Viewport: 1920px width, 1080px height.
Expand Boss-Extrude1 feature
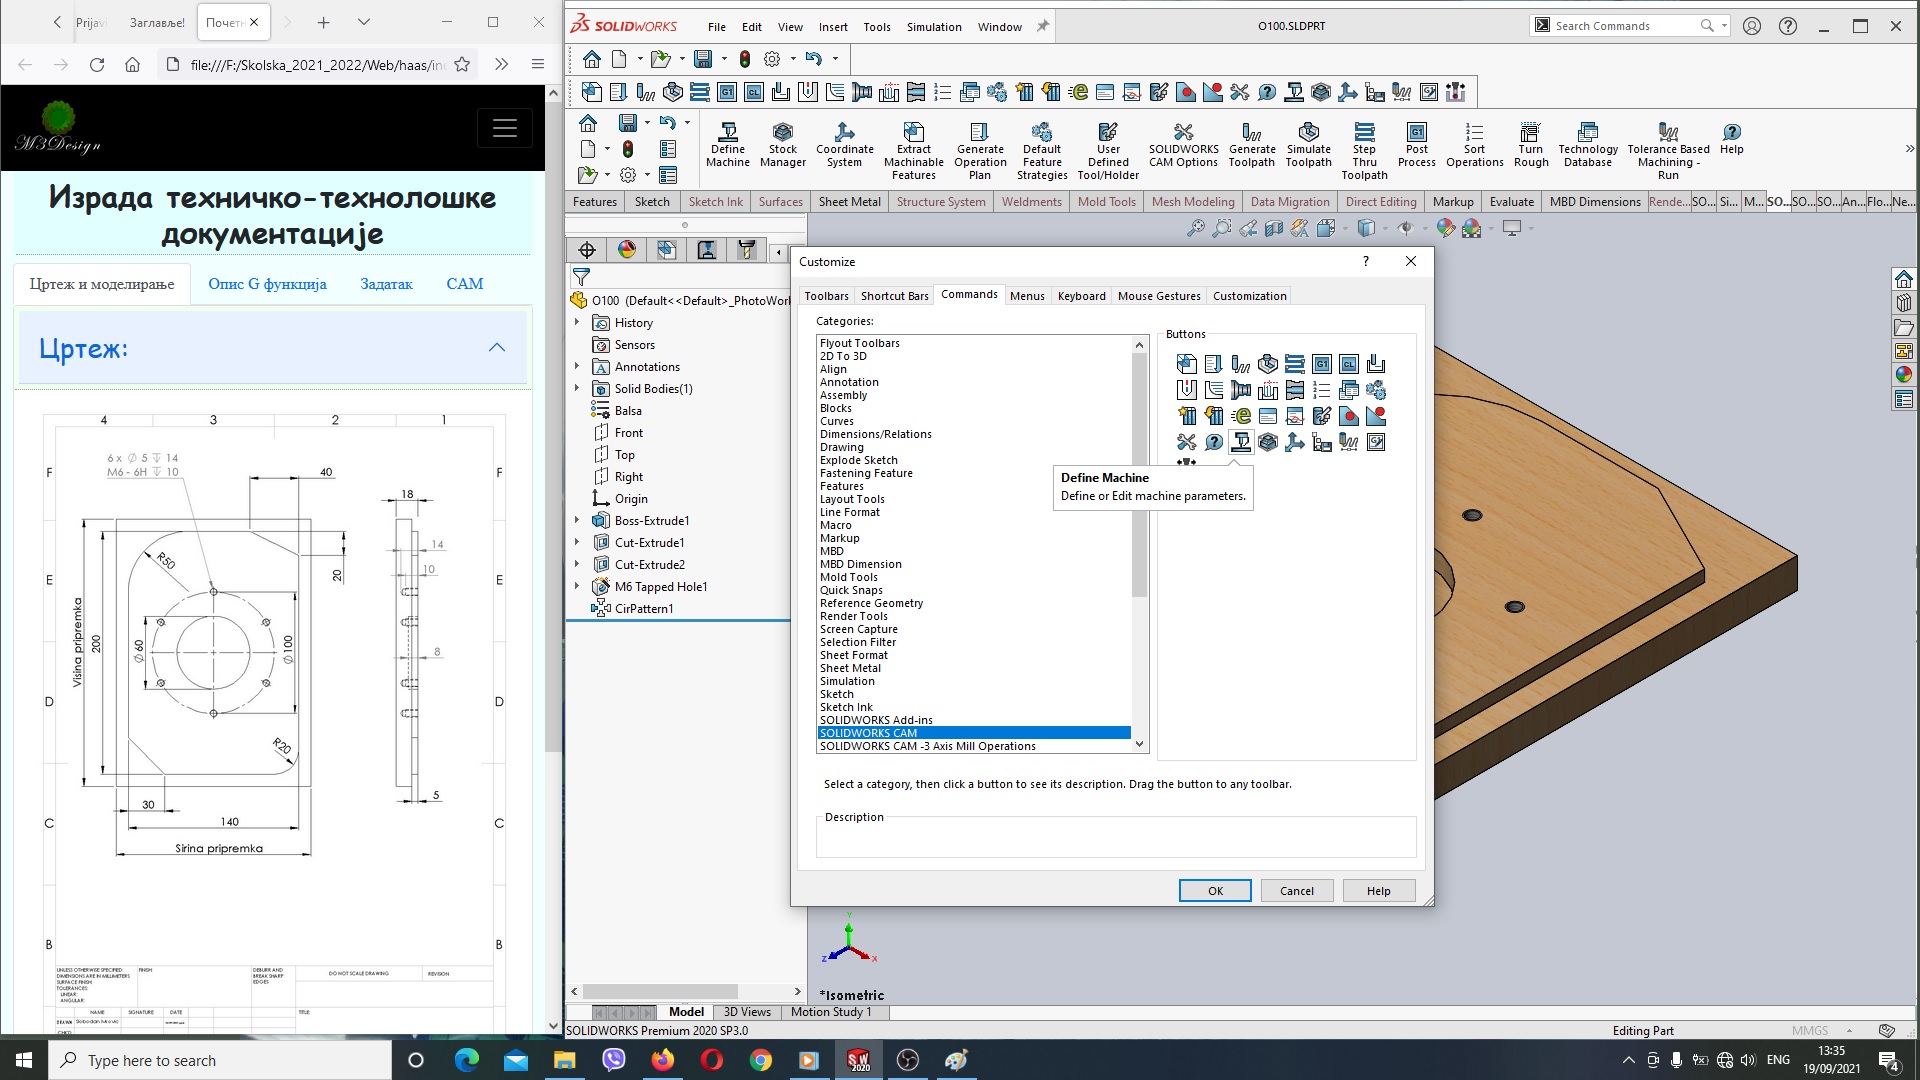tap(577, 520)
